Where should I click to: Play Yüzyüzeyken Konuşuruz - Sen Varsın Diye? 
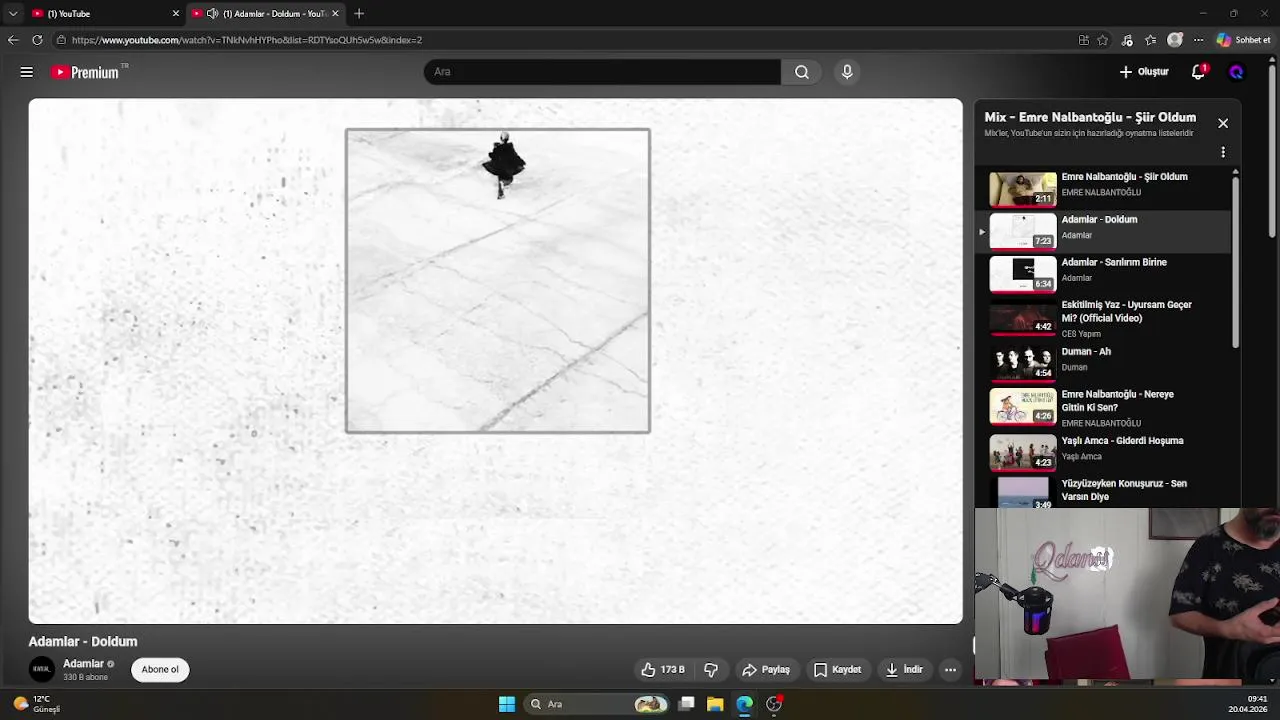1105,491
